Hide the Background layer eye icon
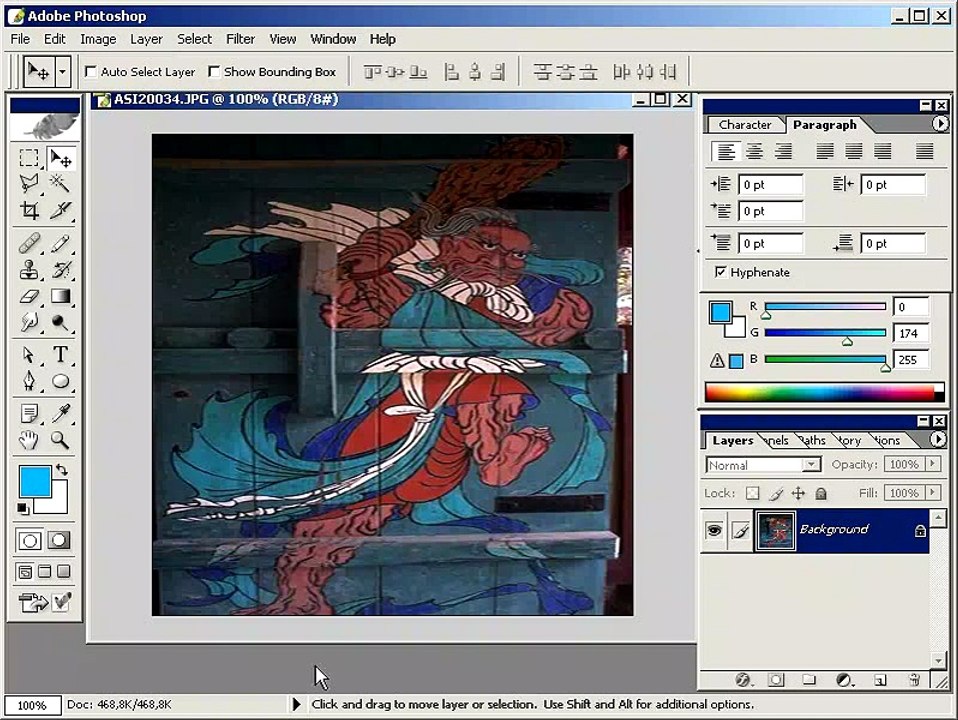This screenshot has width=958, height=720. click(714, 529)
